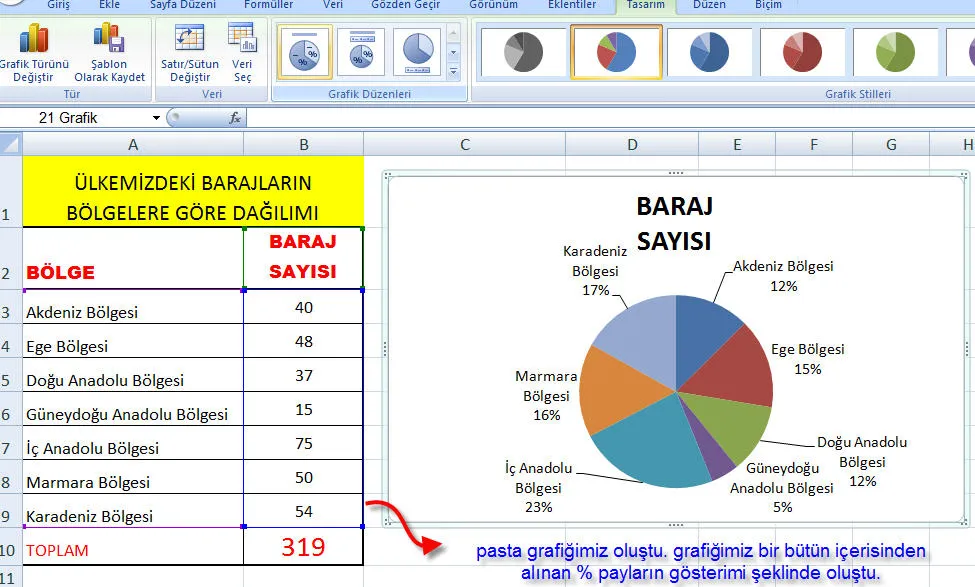Select the cell containing total 319
This screenshot has width=975, height=587.
tap(303, 547)
